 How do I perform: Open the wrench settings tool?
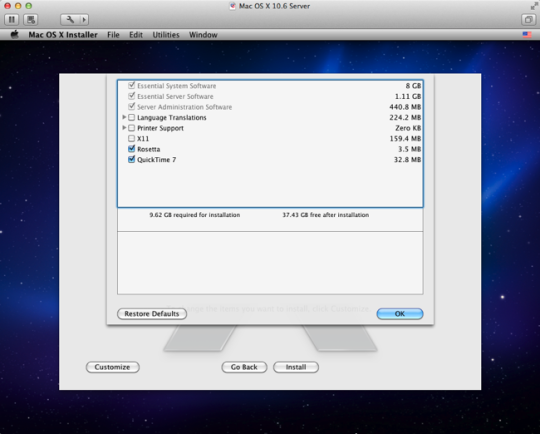pos(70,20)
